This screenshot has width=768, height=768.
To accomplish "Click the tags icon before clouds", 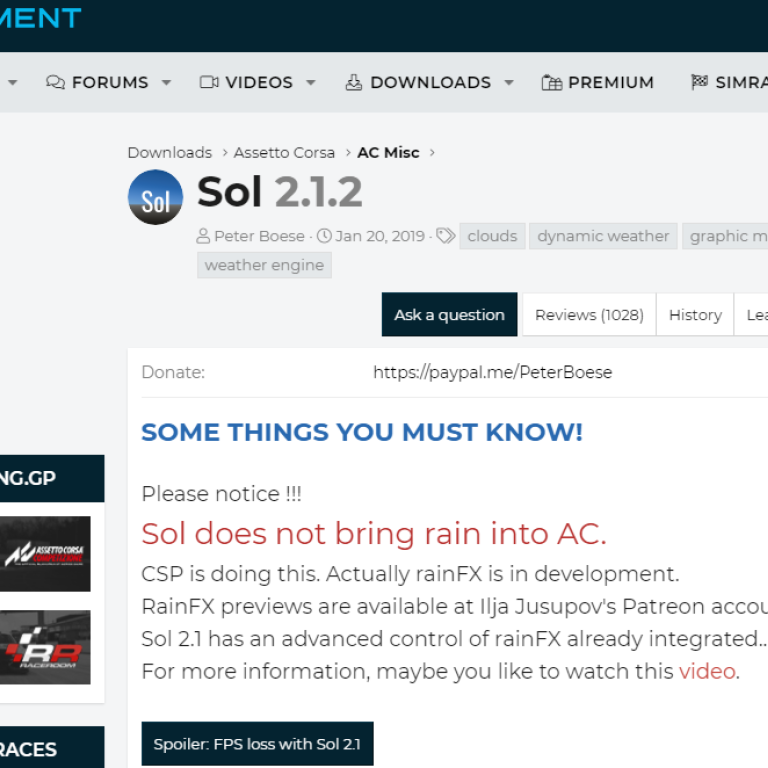I will pyautogui.click(x=445, y=236).
